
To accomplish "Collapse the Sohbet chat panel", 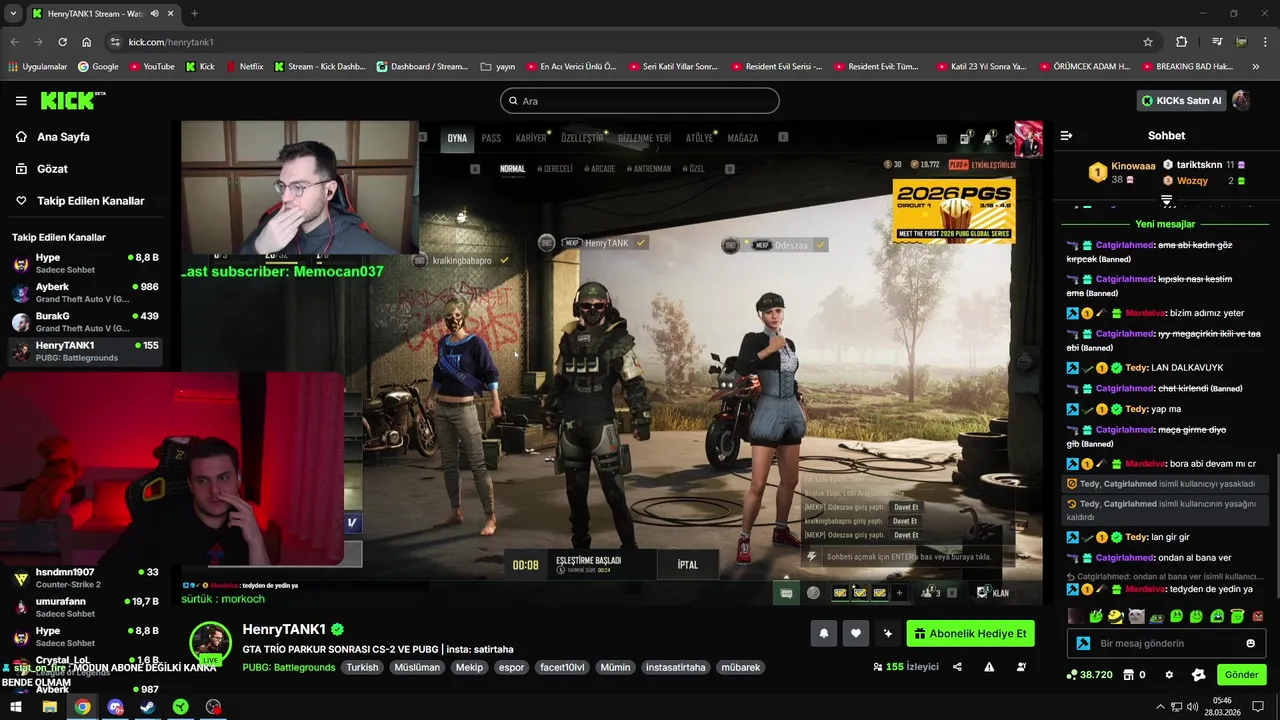I will tap(1066, 135).
